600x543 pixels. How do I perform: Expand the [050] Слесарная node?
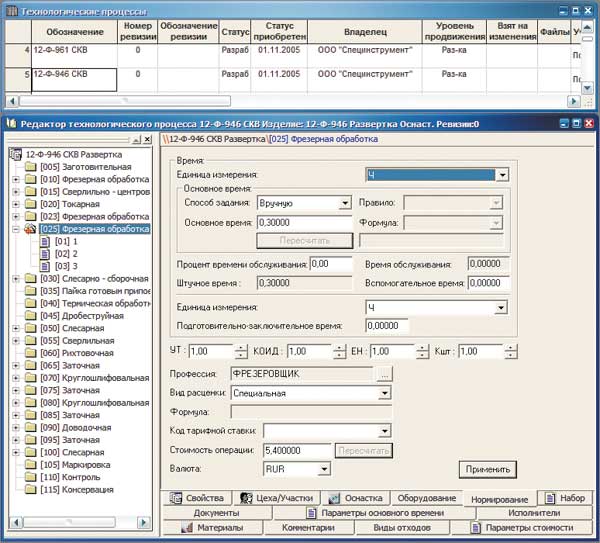[16, 328]
